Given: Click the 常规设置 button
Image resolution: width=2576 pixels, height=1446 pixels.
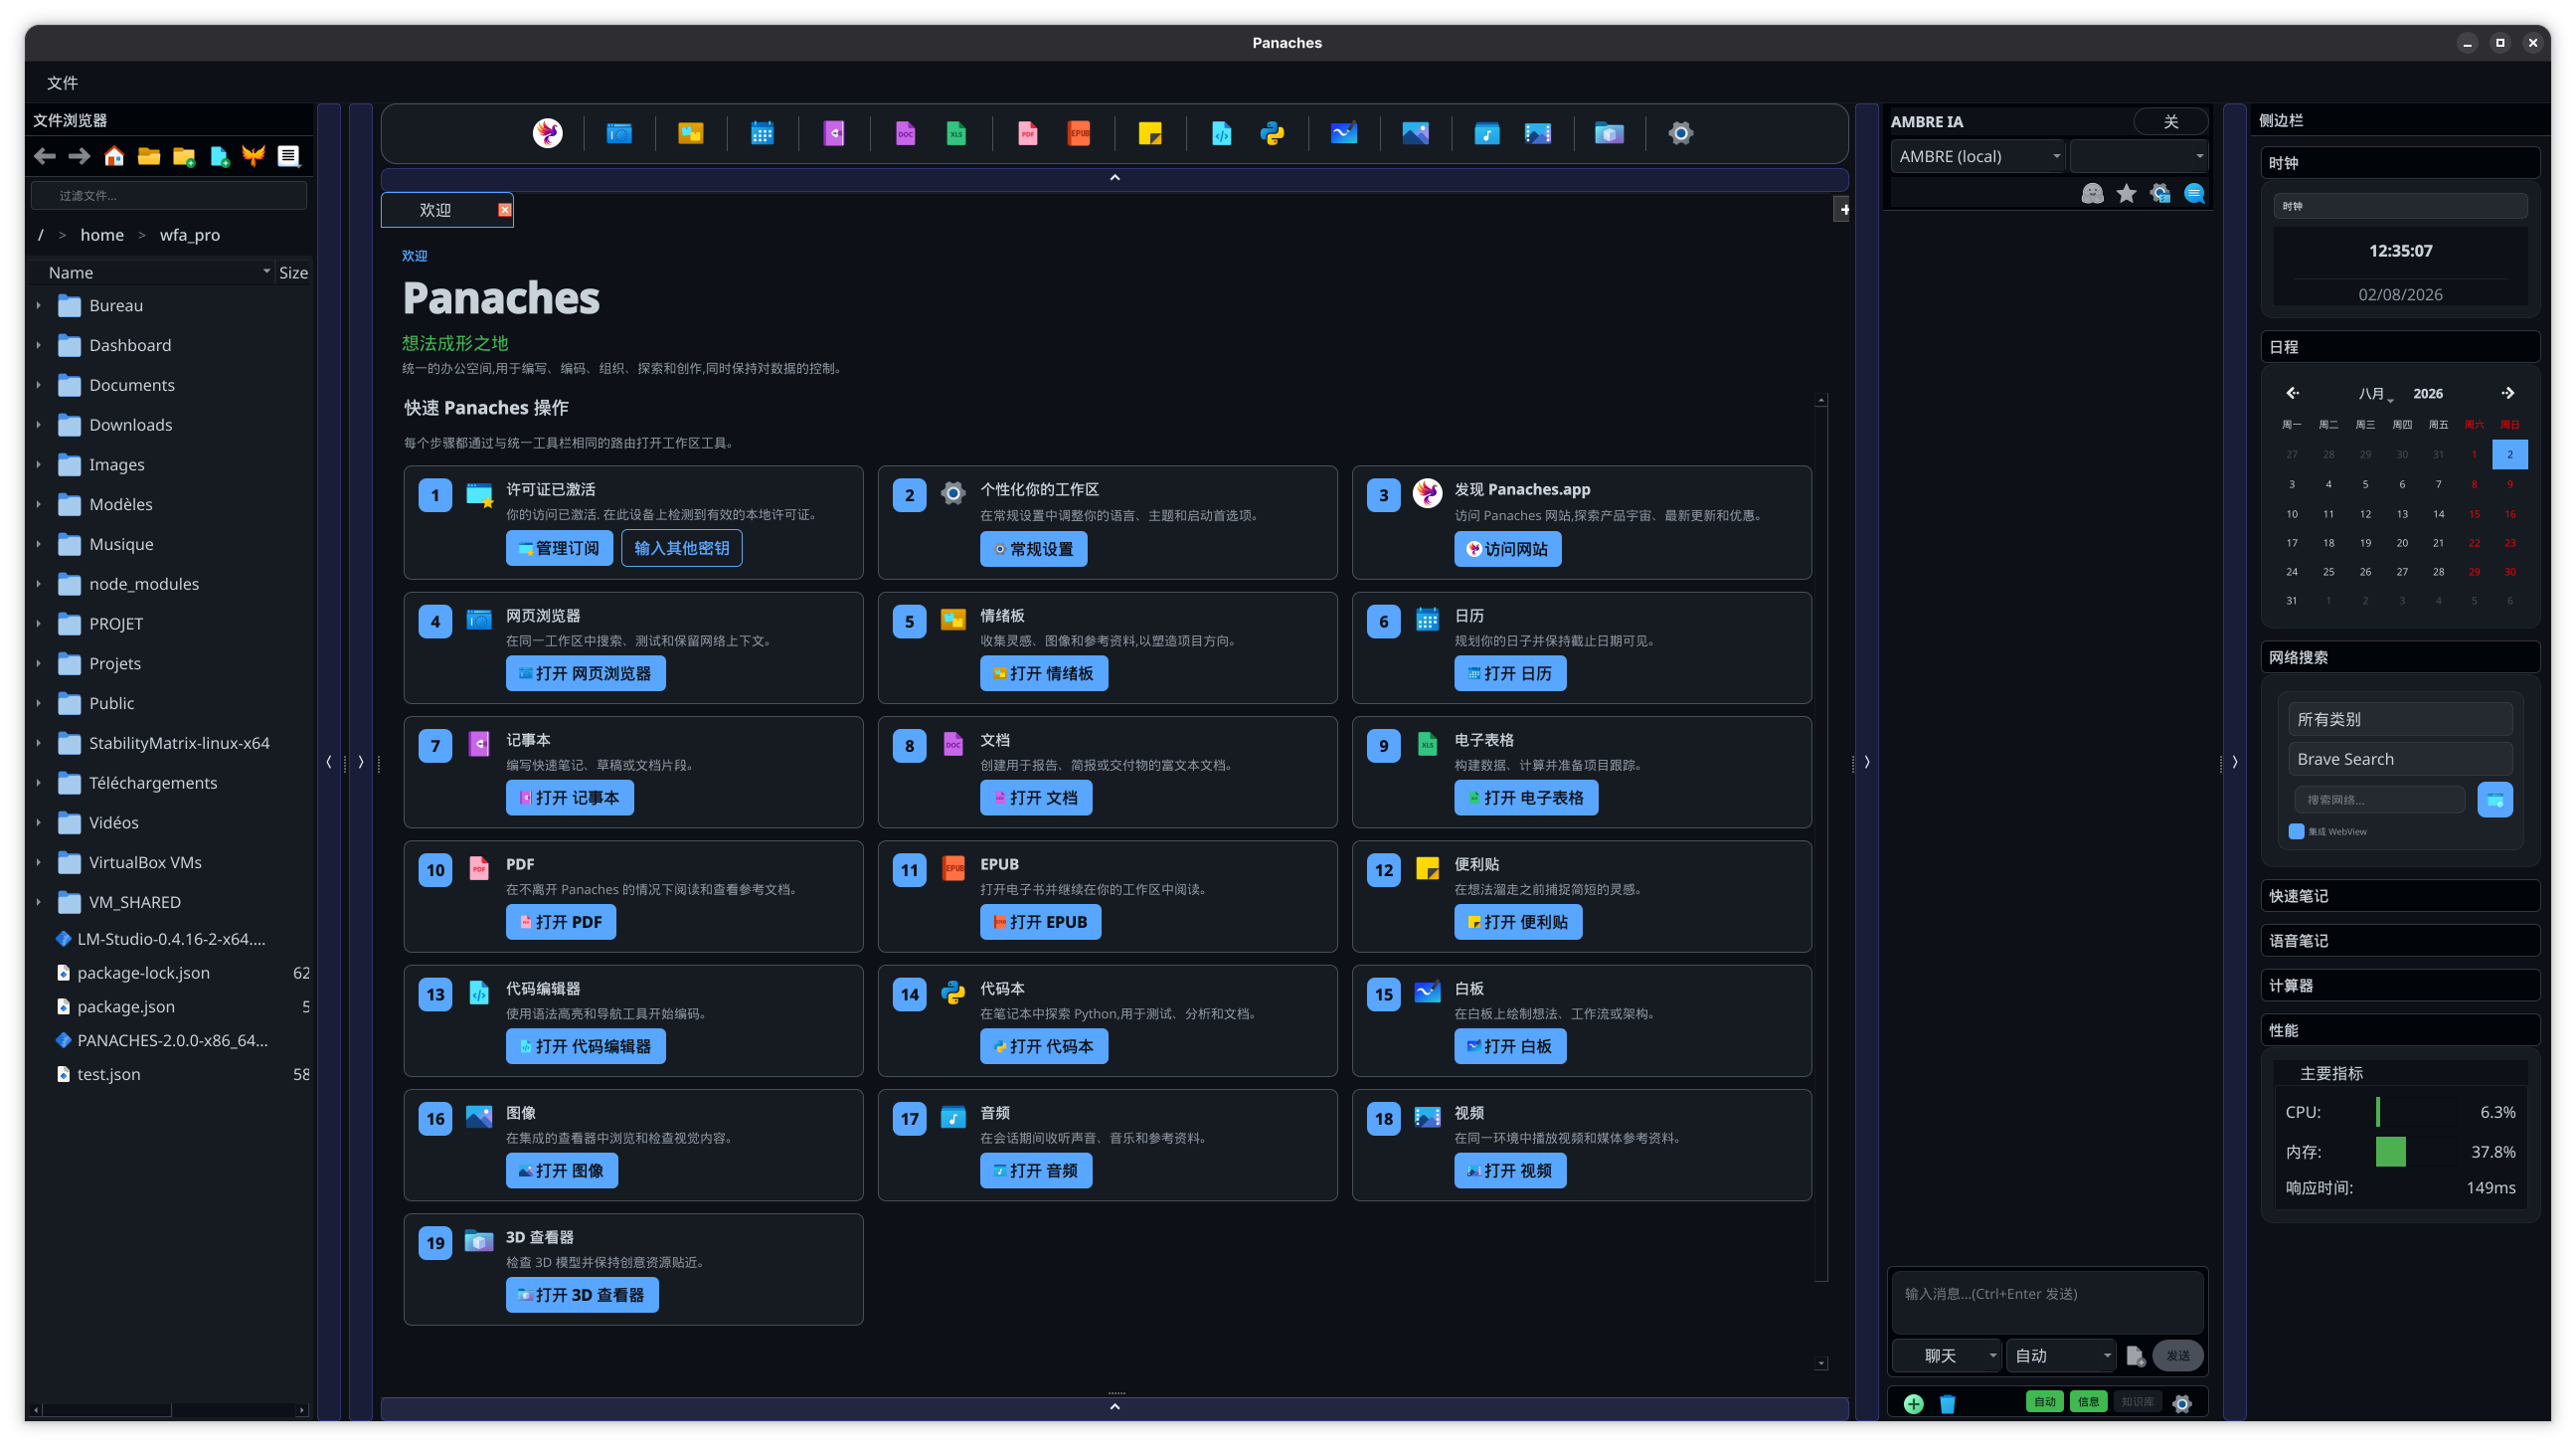Looking at the screenshot, I should pyautogui.click(x=1033, y=549).
